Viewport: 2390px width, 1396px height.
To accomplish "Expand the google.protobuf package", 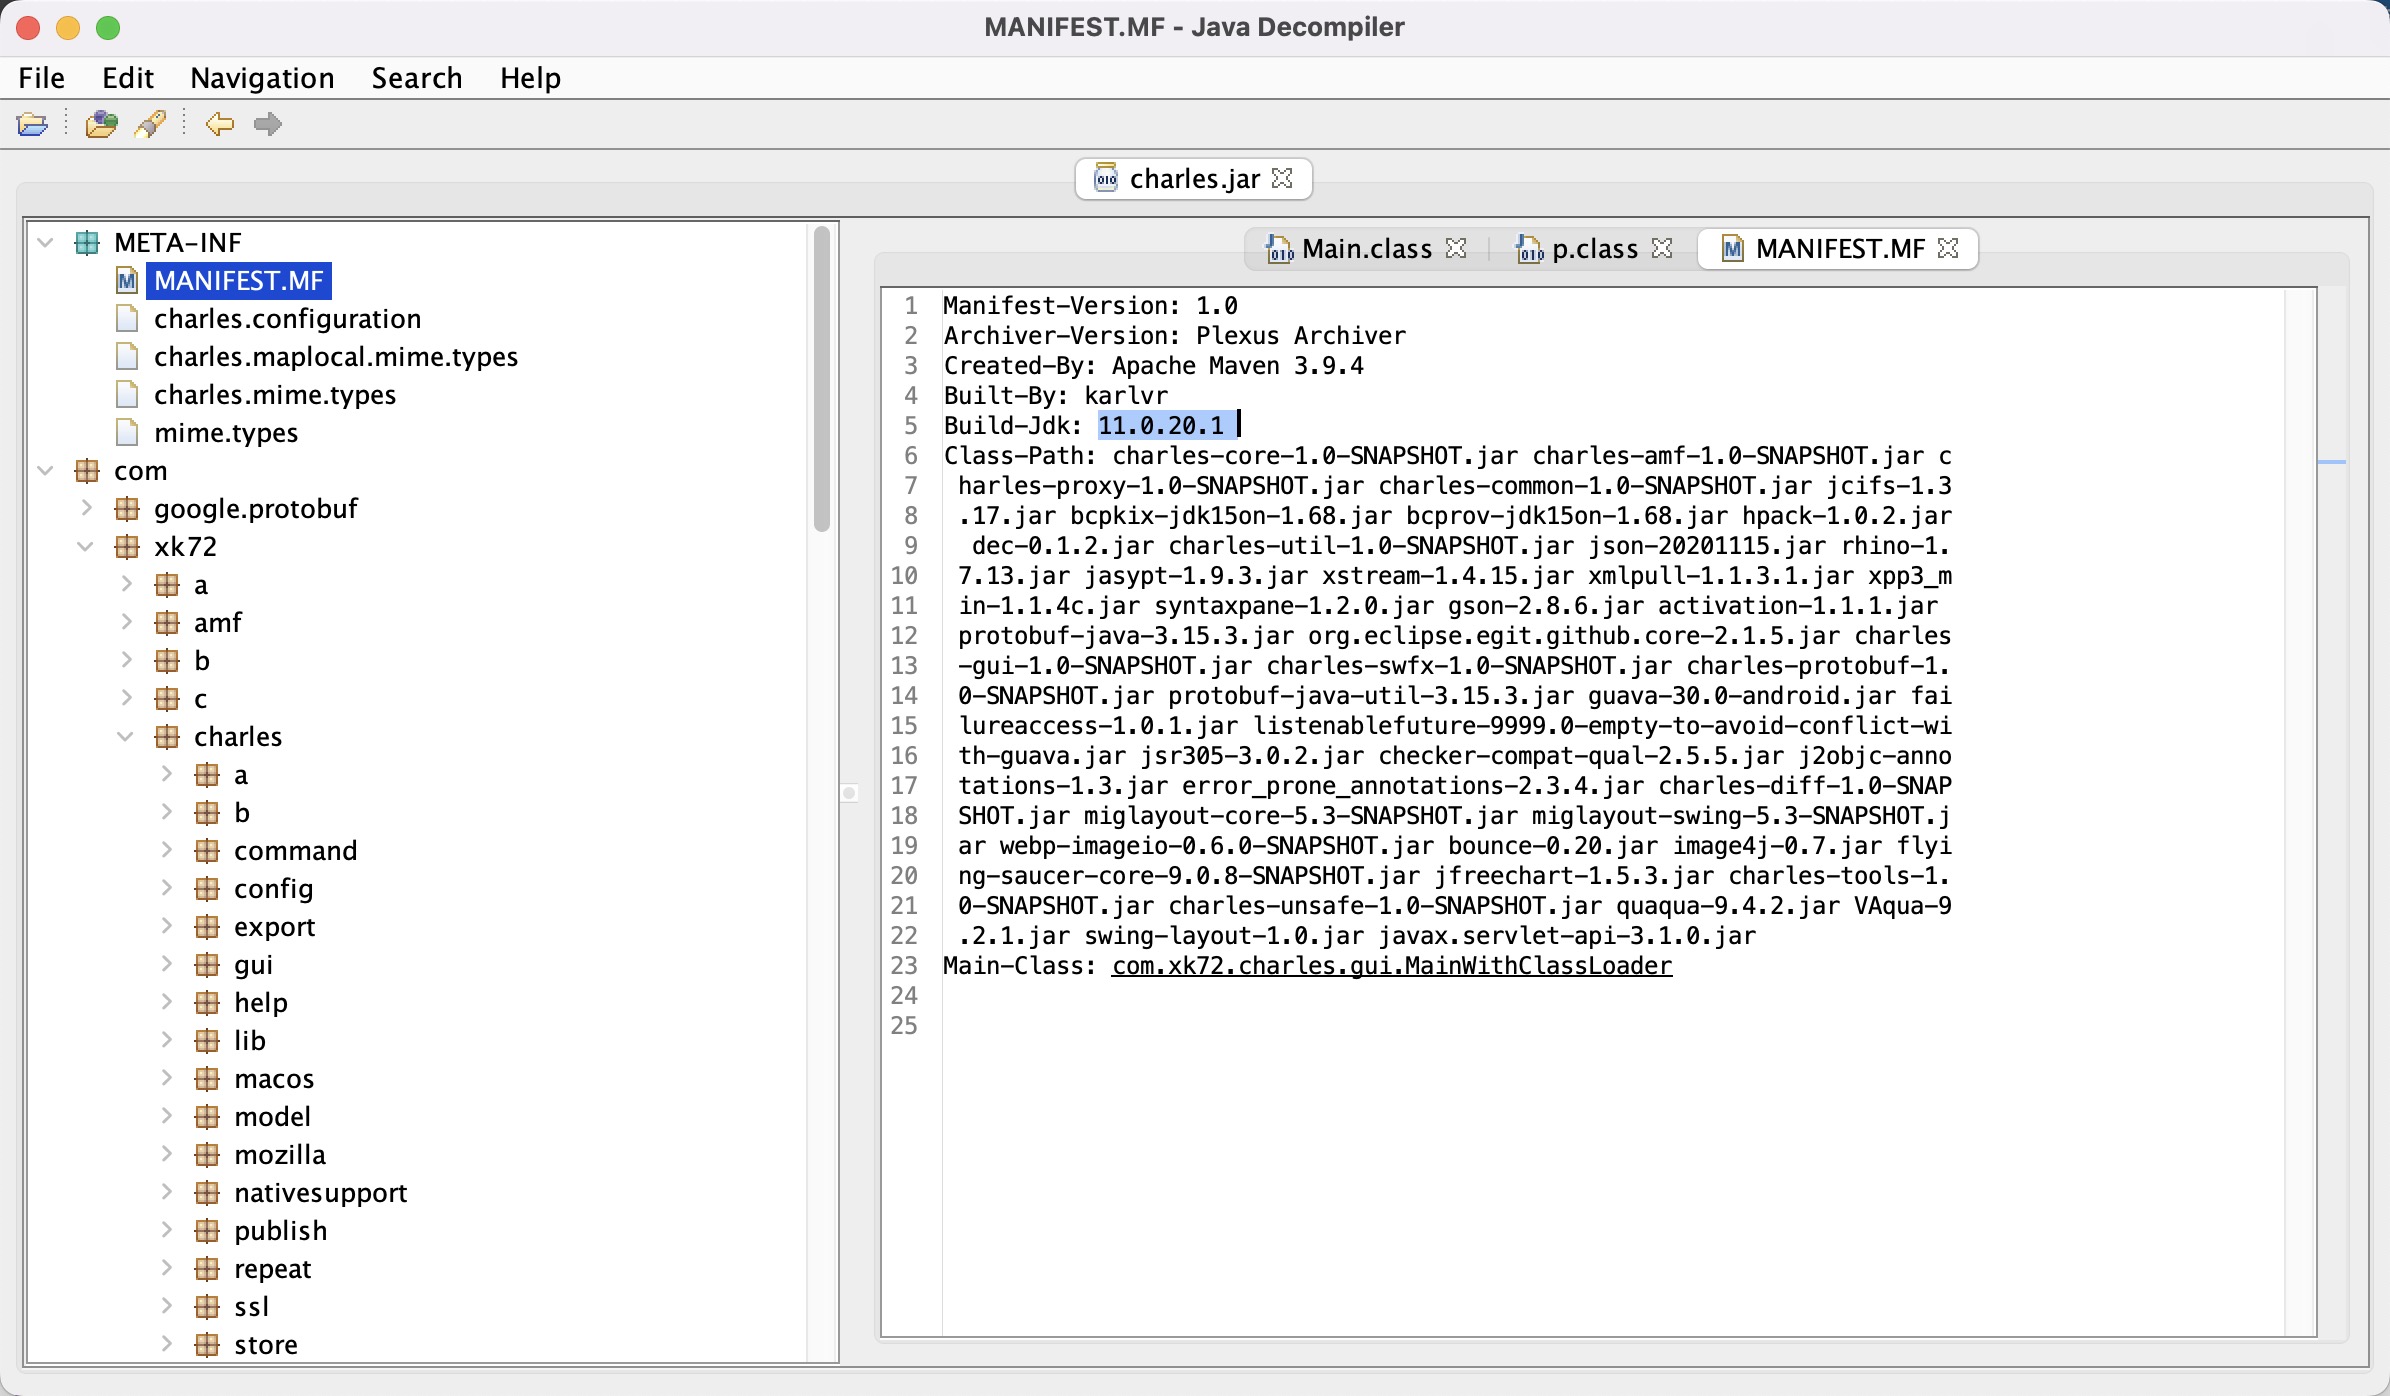I will [x=87, y=509].
